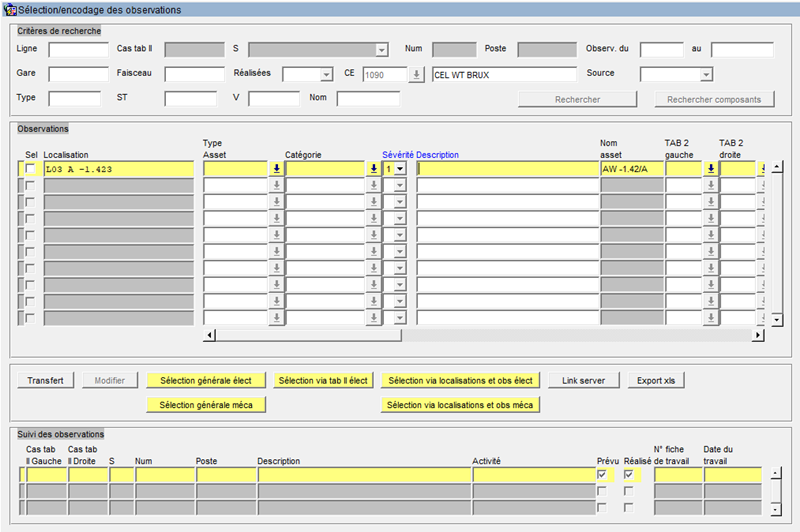Click the Rechercher button
Image resolution: width=800 pixels, height=532 pixels.
(x=578, y=99)
